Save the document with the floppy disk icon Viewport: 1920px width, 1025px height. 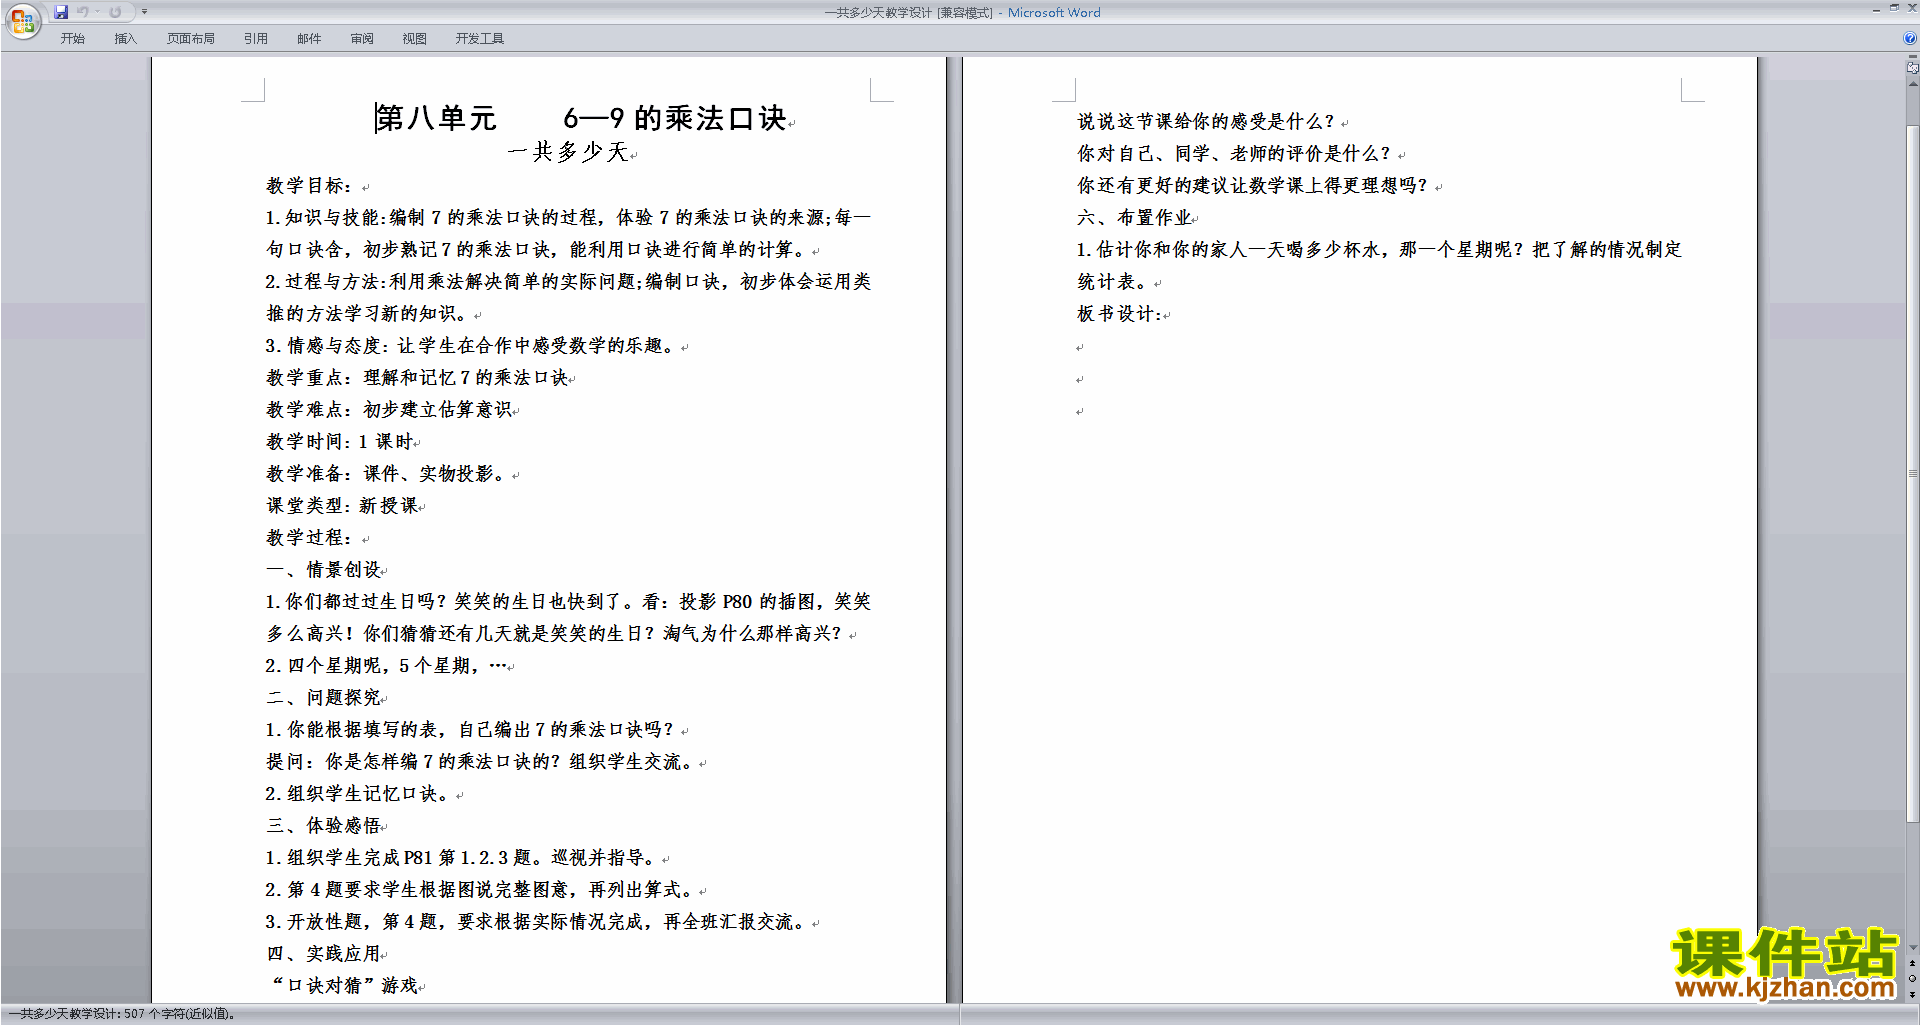61,12
